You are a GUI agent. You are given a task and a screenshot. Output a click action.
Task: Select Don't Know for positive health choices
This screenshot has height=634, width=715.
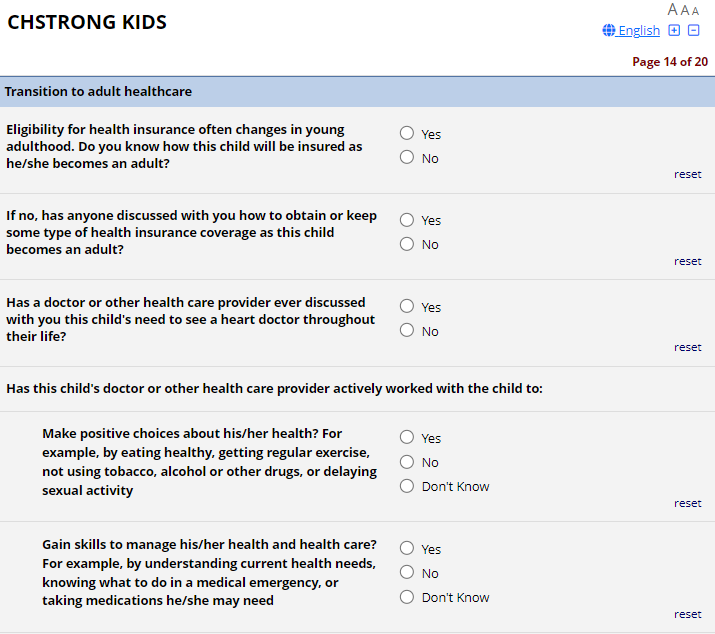(407, 486)
